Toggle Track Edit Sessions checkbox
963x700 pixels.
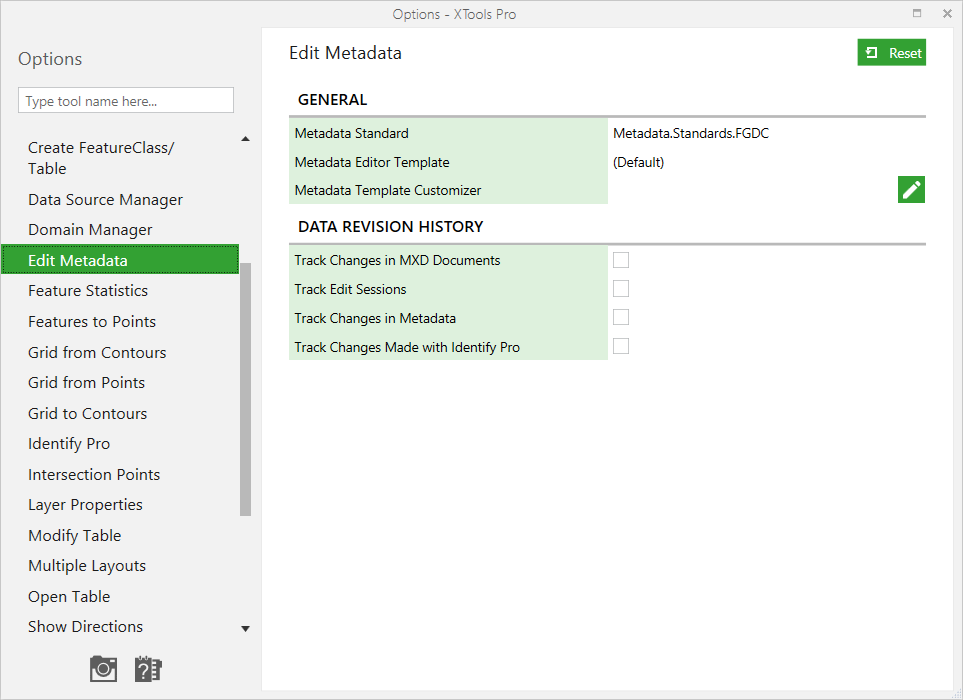621,289
